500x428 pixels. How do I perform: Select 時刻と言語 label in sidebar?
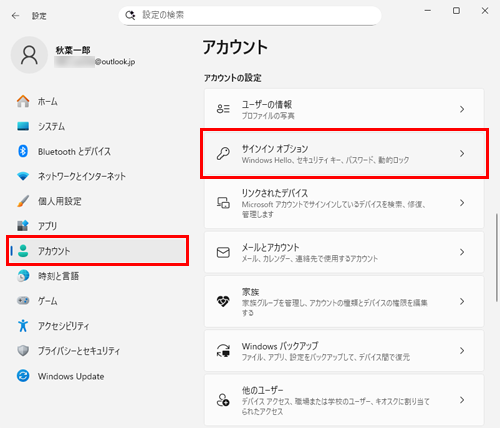coord(58,276)
